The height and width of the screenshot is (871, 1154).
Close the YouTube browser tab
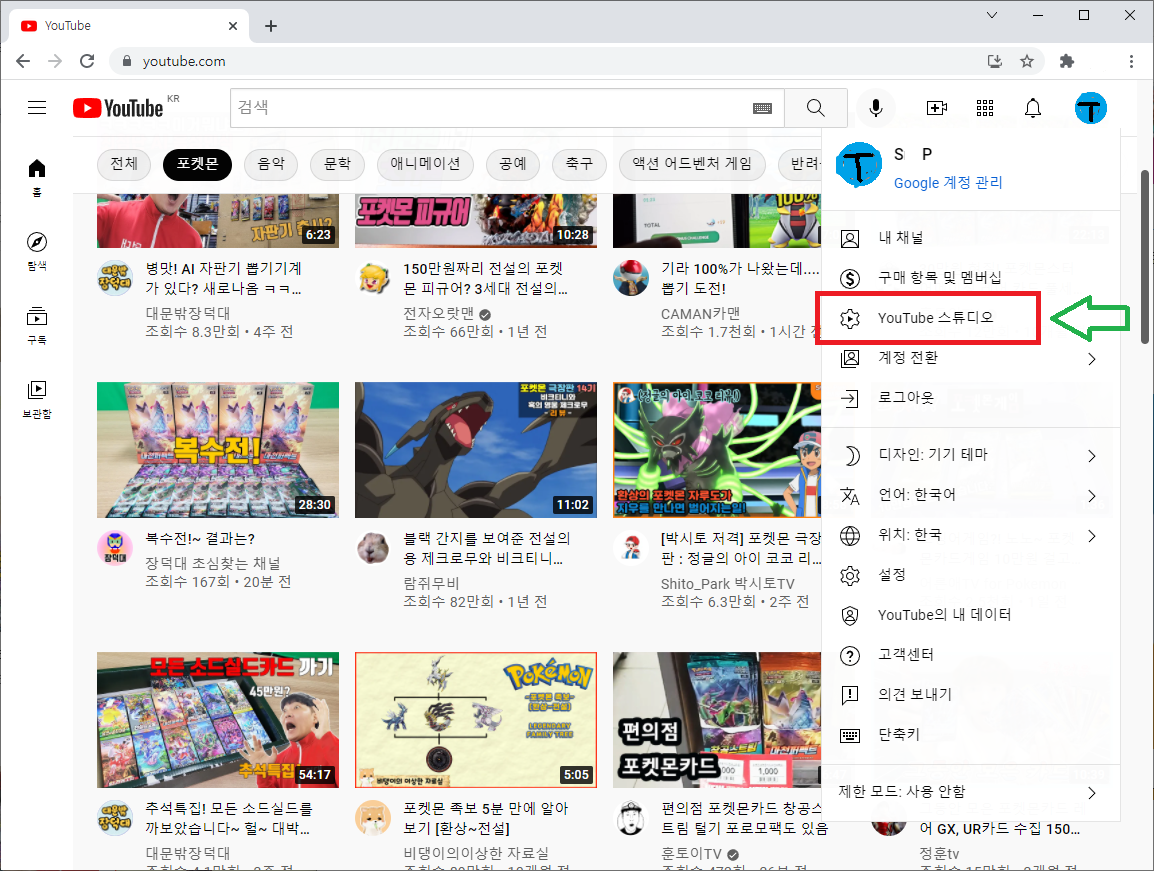(233, 26)
